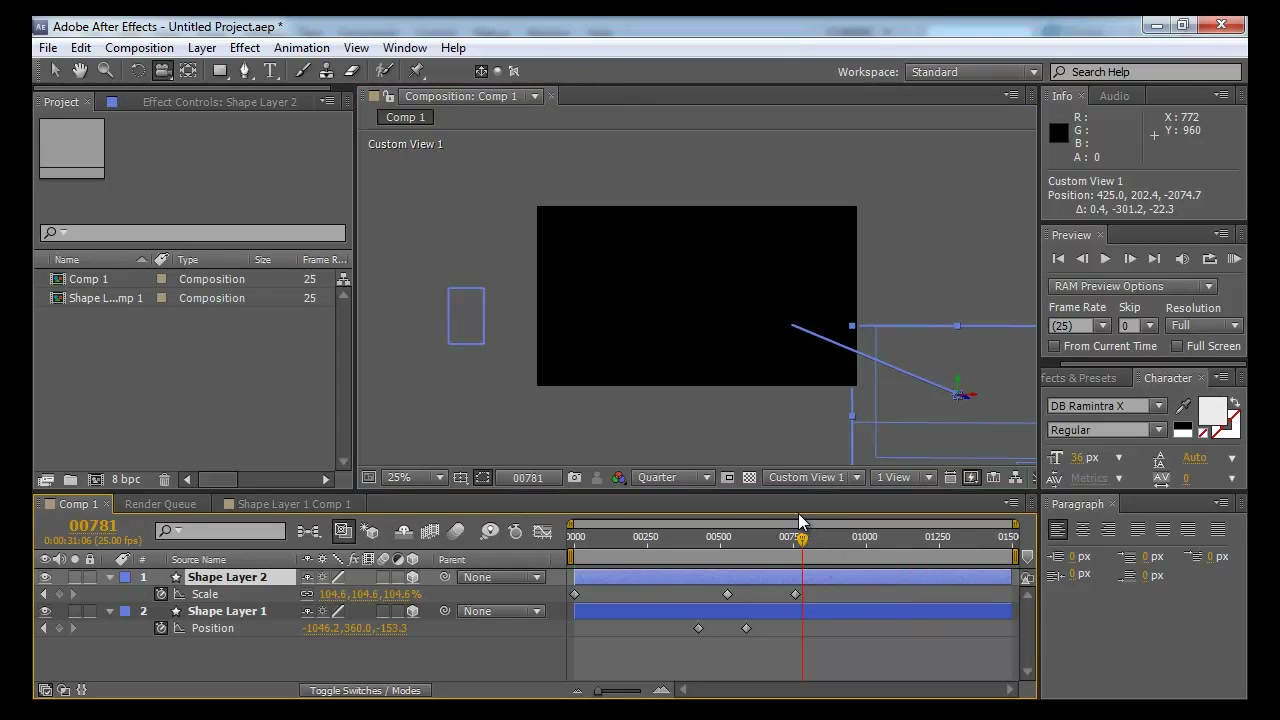Open the Workspace Standard dropdown
1280x720 pixels.
[x=973, y=72]
